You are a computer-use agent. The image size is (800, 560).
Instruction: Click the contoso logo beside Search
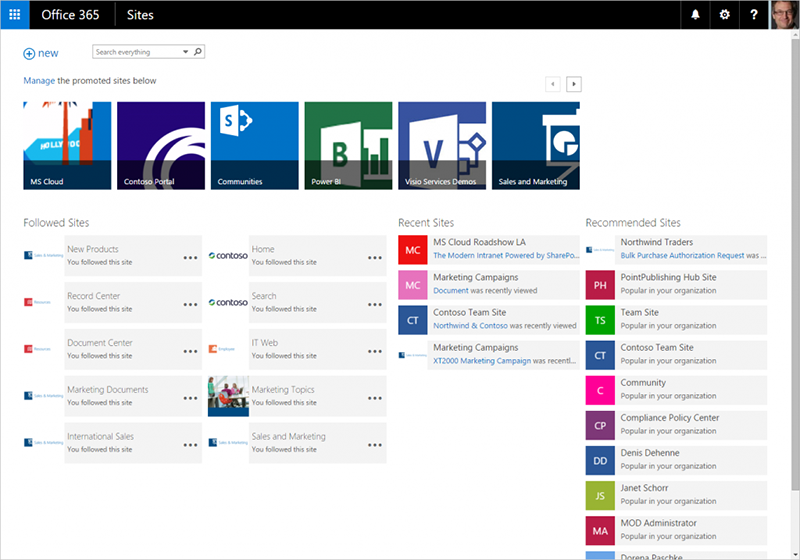[228, 302]
